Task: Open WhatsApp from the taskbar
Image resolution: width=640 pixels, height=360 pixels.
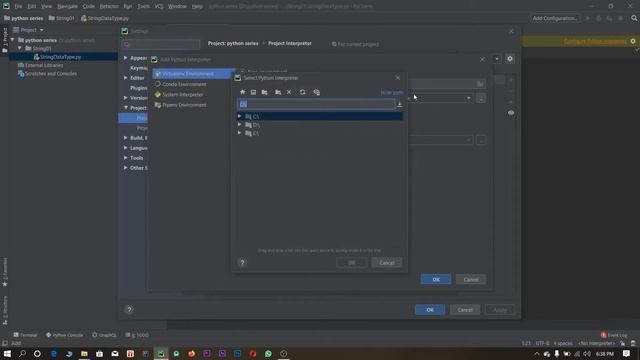Action: [268, 353]
